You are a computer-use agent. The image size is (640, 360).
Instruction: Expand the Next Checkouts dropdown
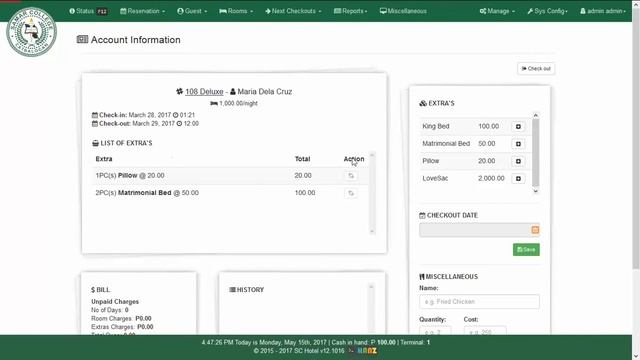click(293, 11)
